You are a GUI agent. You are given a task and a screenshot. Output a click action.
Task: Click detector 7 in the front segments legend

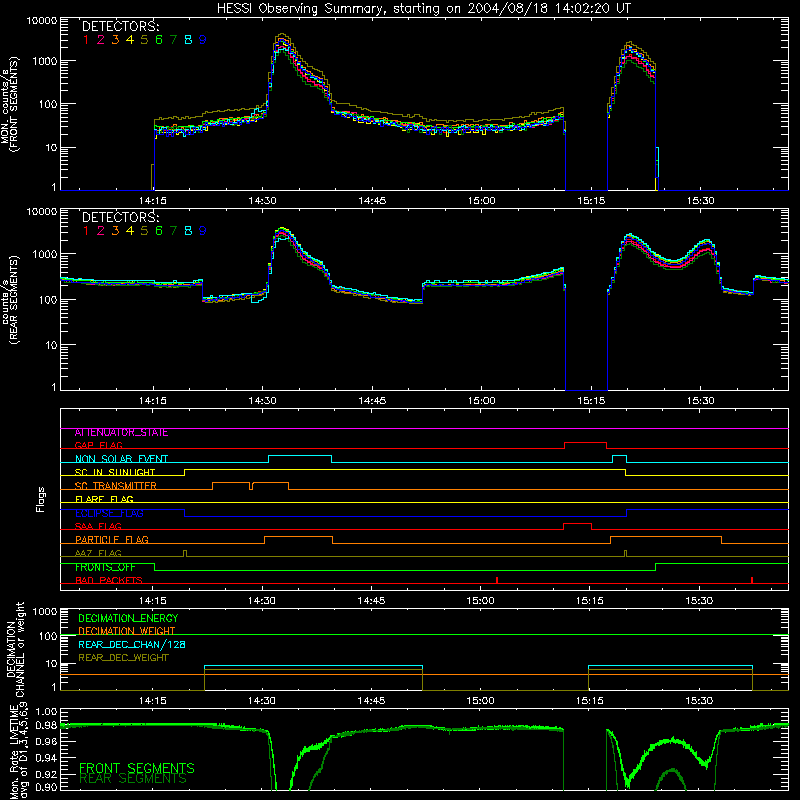[x=173, y=40]
